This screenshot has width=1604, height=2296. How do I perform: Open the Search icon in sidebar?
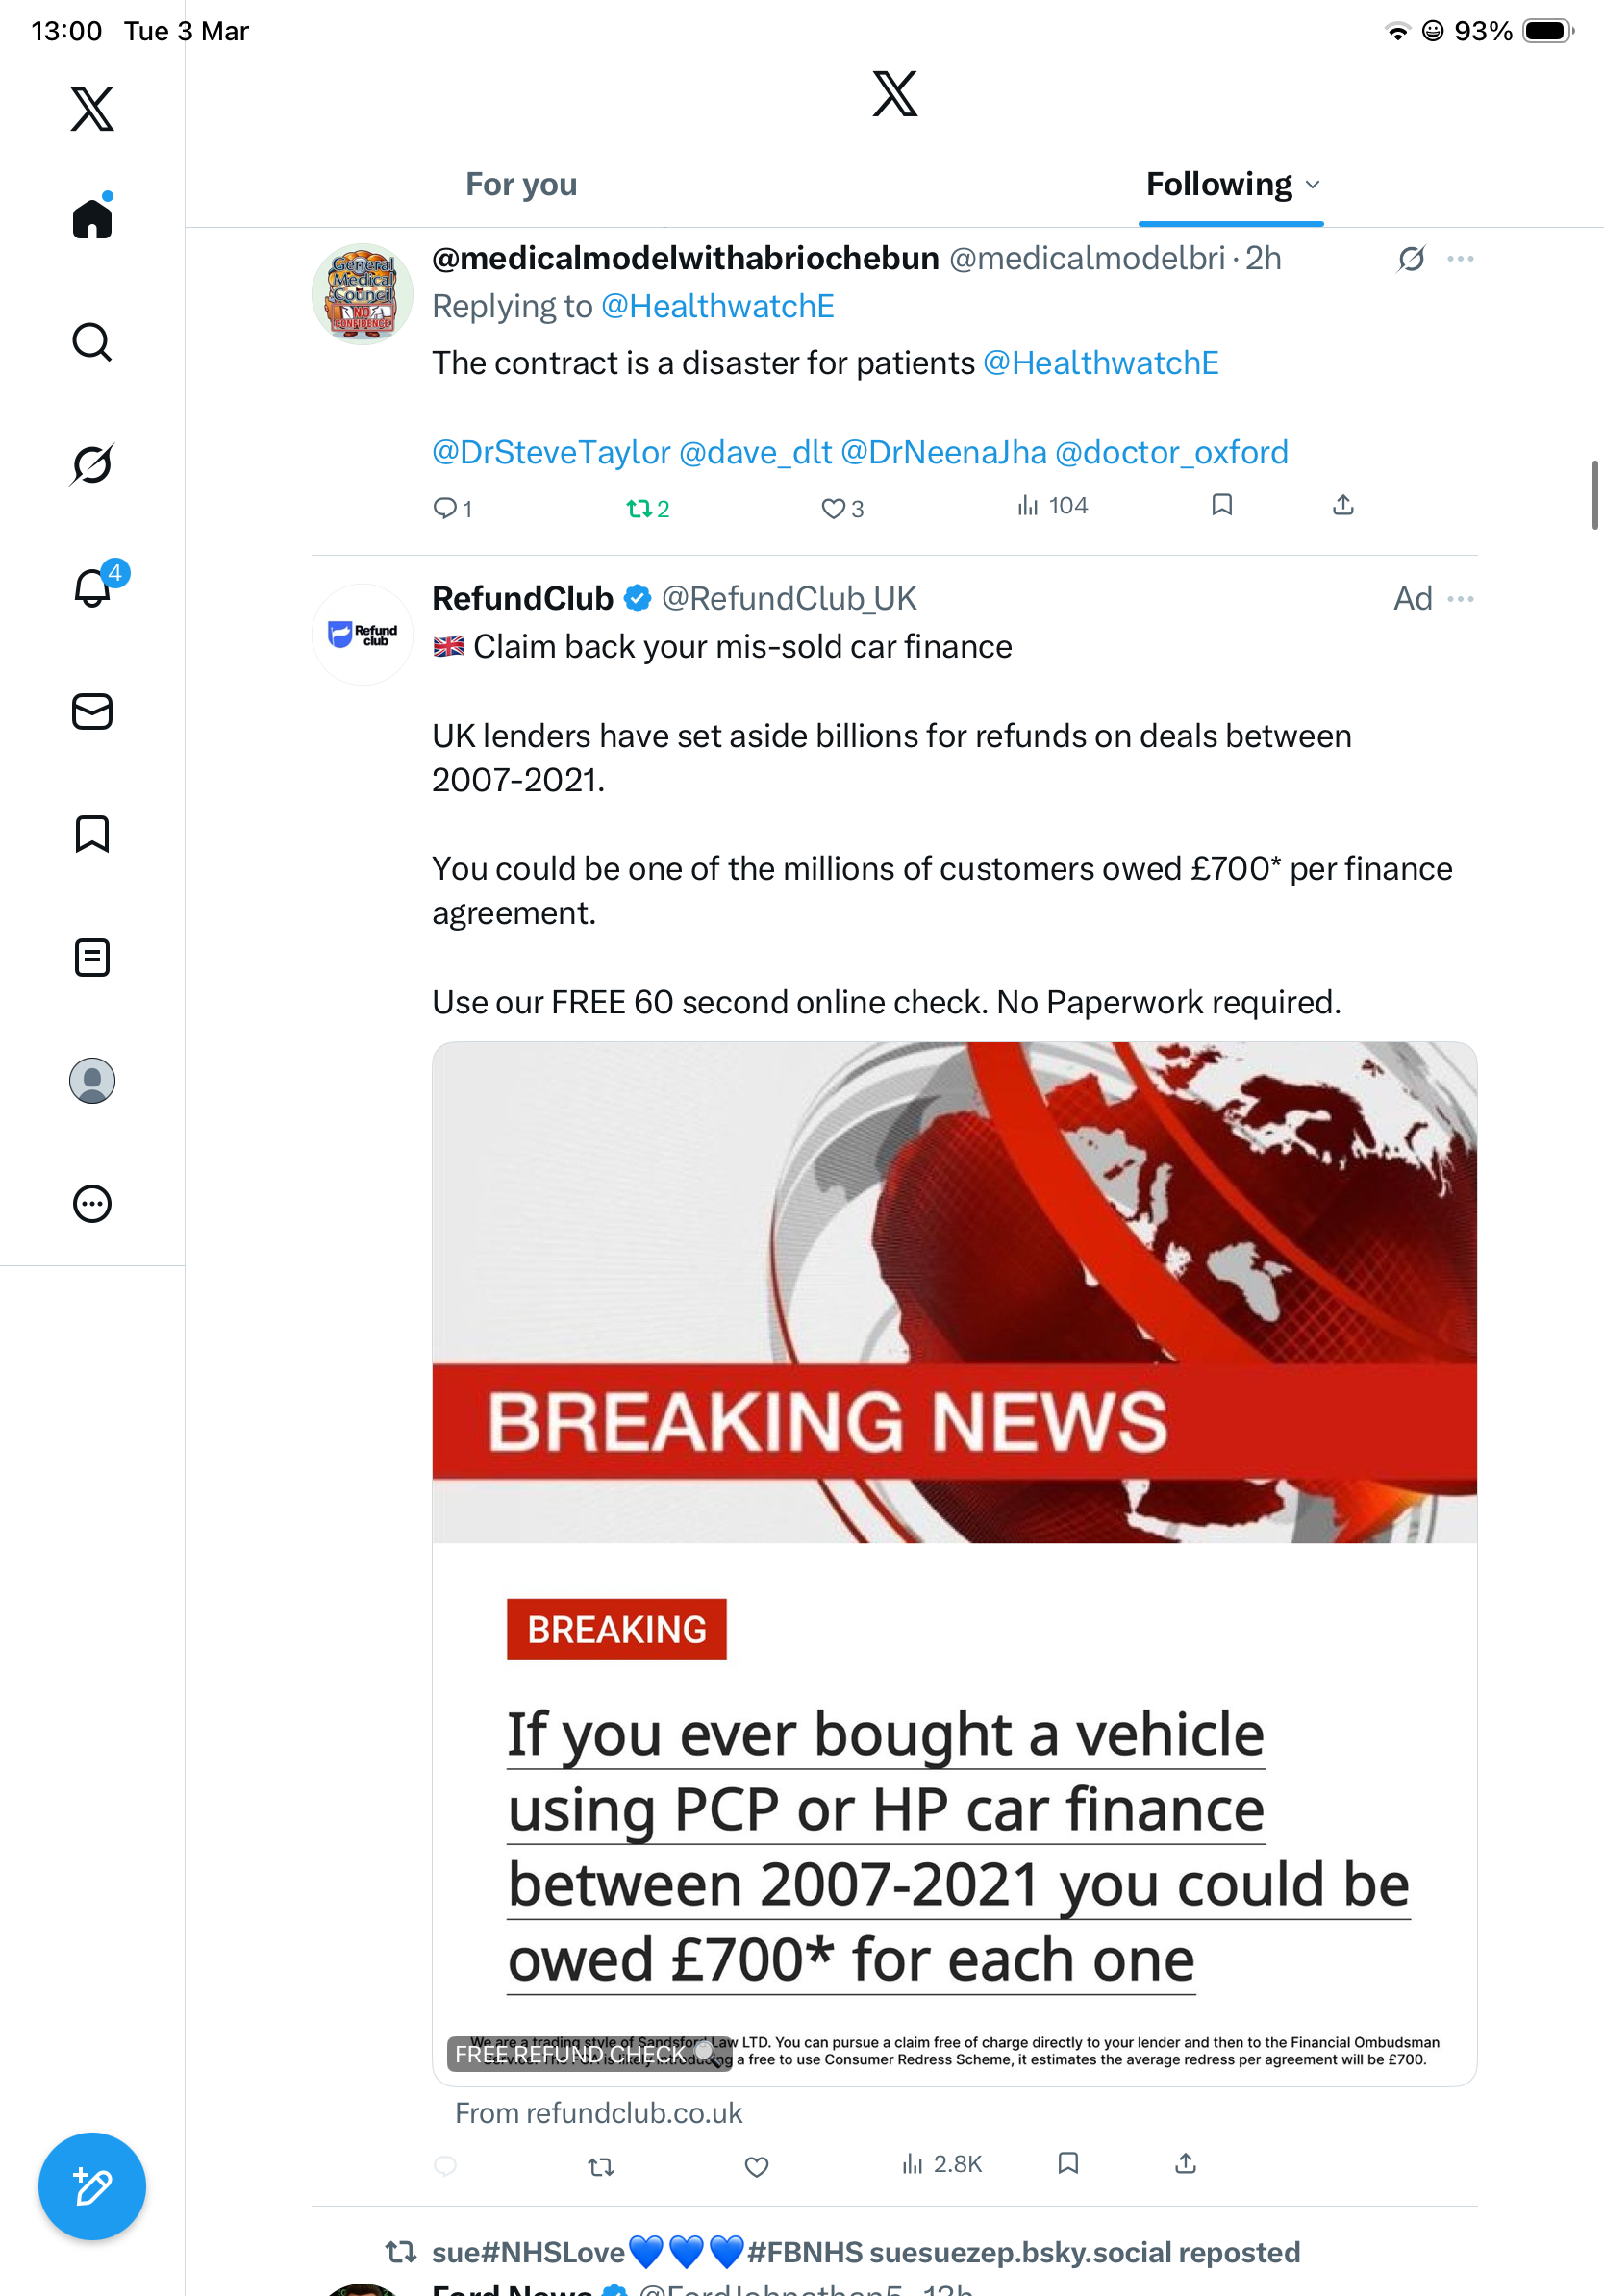click(92, 342)
